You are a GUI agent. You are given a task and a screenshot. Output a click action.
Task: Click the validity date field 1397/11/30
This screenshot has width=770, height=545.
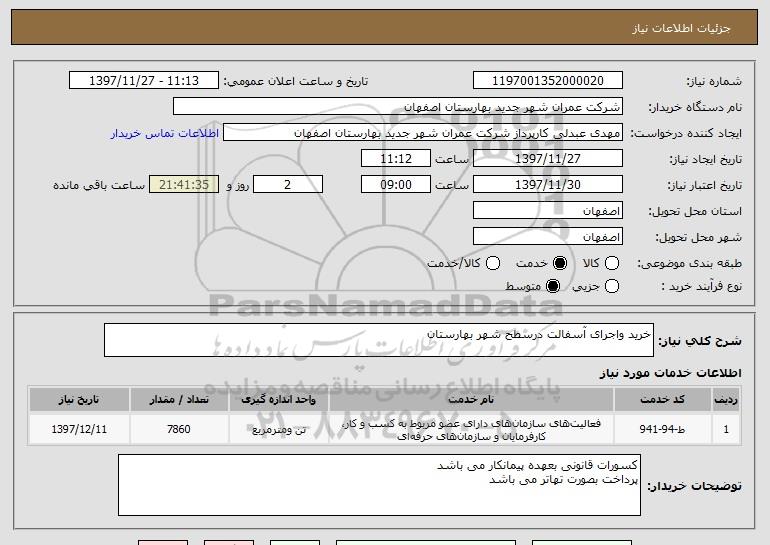(x=548, y=185)
